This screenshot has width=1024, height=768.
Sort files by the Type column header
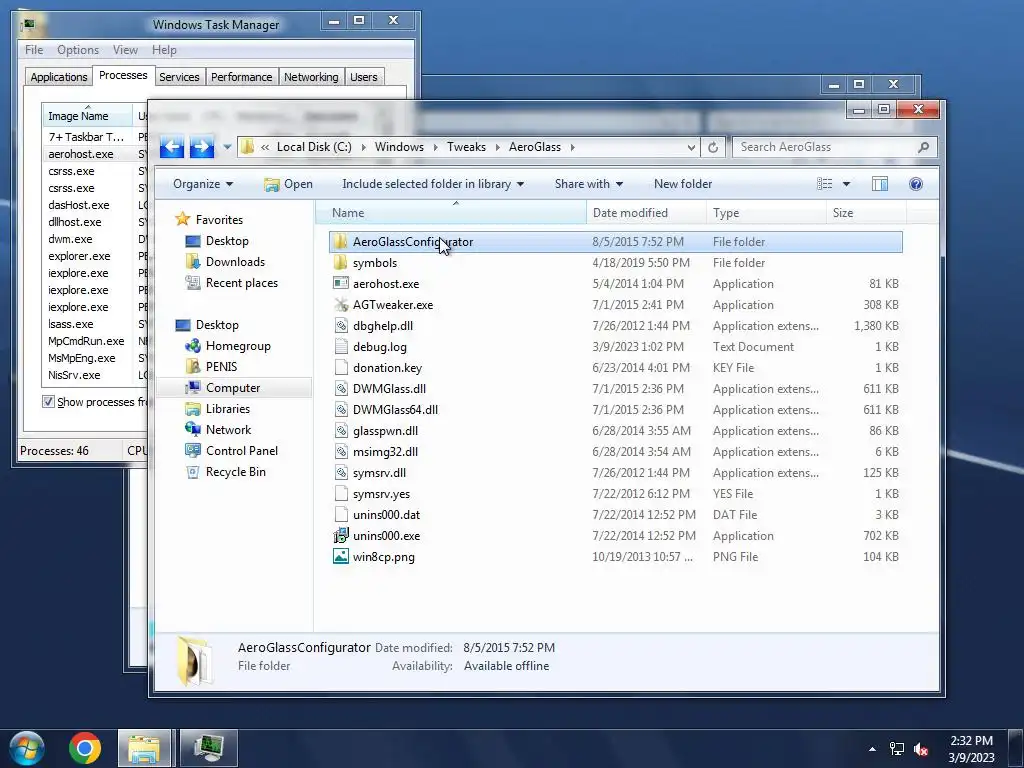pyautogui.click(x=766, y=213)
